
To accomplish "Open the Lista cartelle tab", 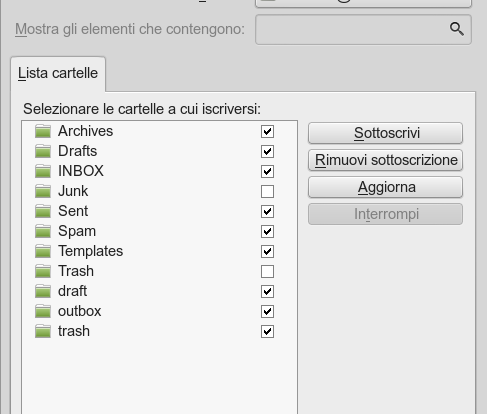I will pos(58,73).
